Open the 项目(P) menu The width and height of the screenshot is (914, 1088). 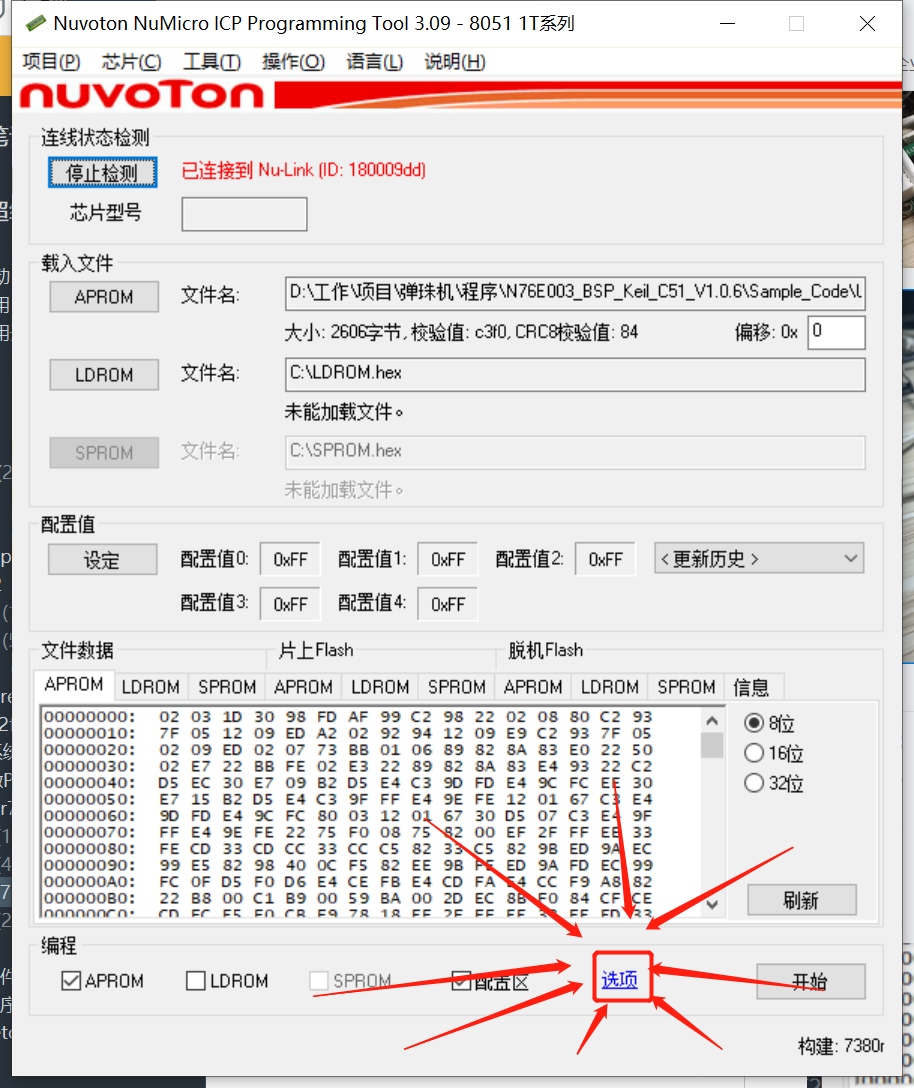click(x=51, y=62)
